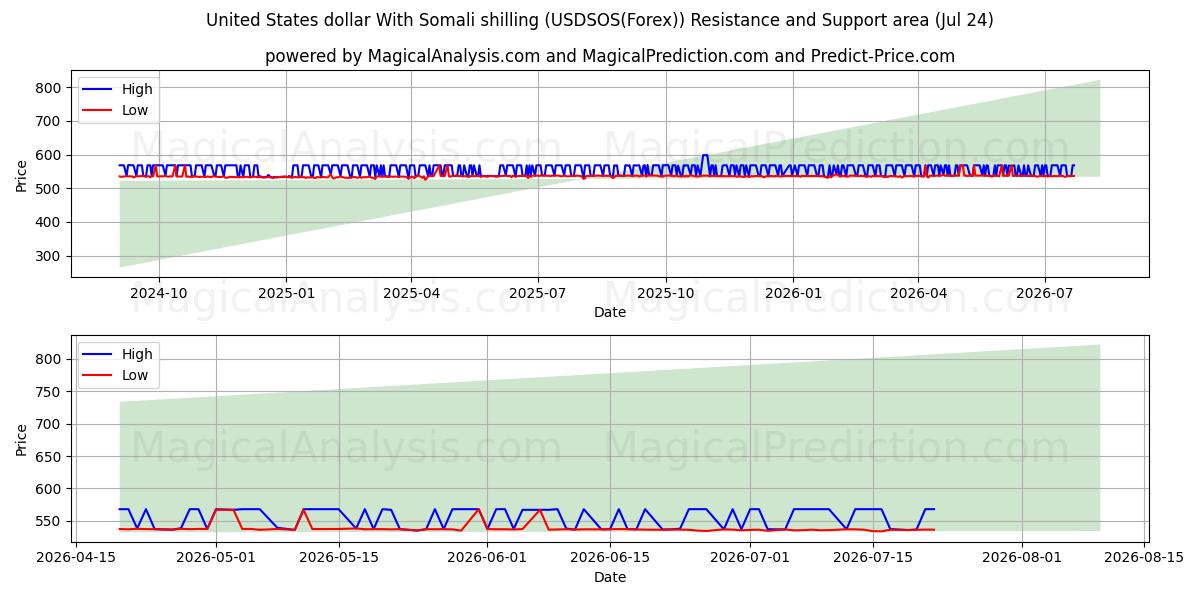Click the blue price spike near 2025-11
This screenshot has width=1200, height=600.
click(x=705, y=160)
